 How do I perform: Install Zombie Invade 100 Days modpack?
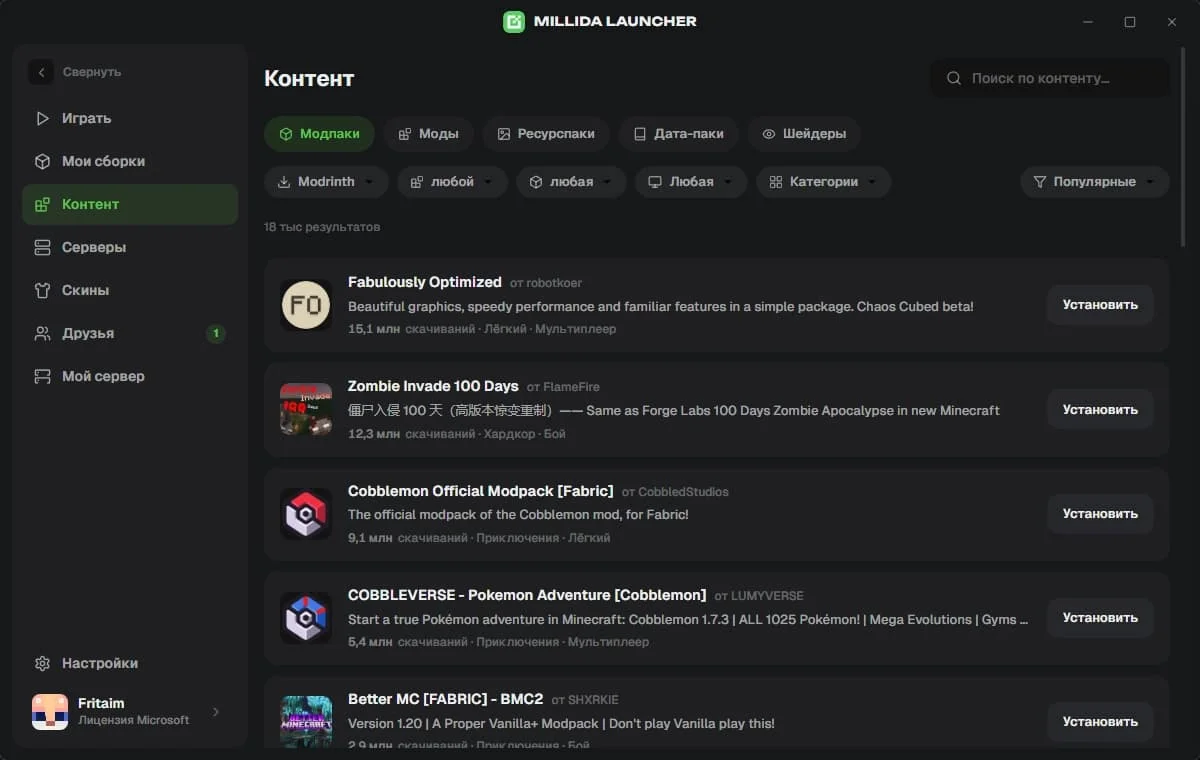pos(1100,409)
